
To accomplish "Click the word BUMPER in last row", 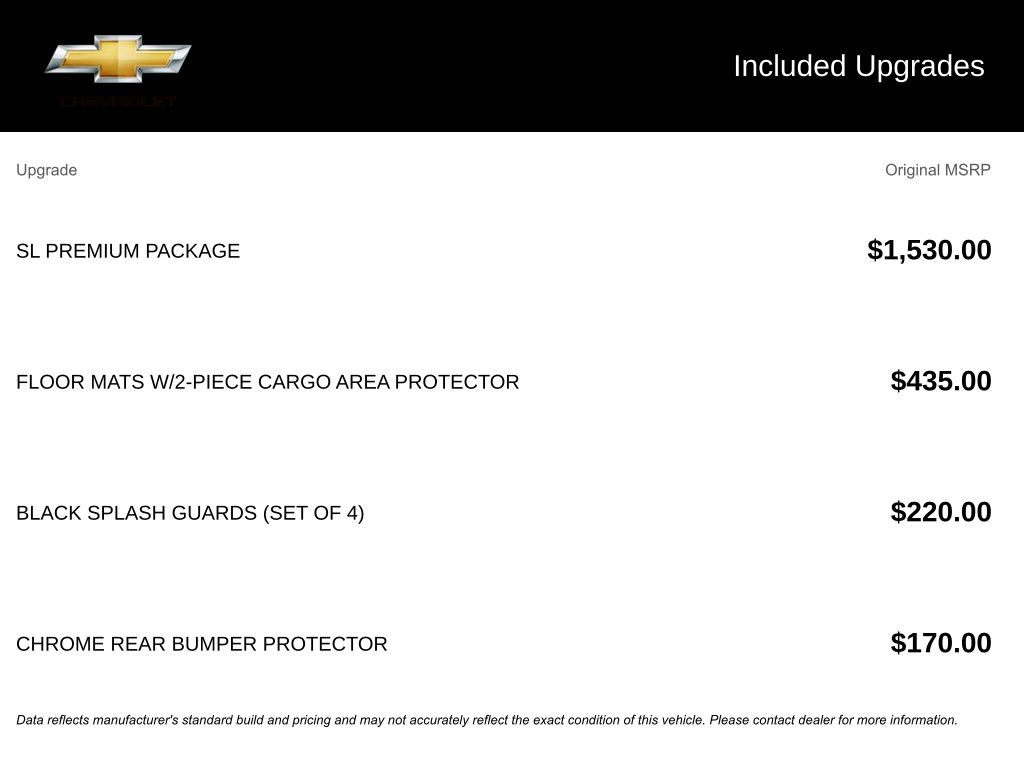I will point(214,644).
